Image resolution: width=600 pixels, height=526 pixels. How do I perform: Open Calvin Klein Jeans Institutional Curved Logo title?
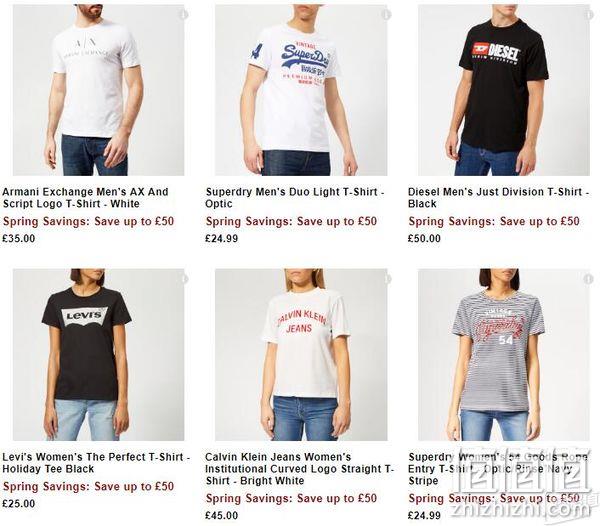(x=299, y=469)
